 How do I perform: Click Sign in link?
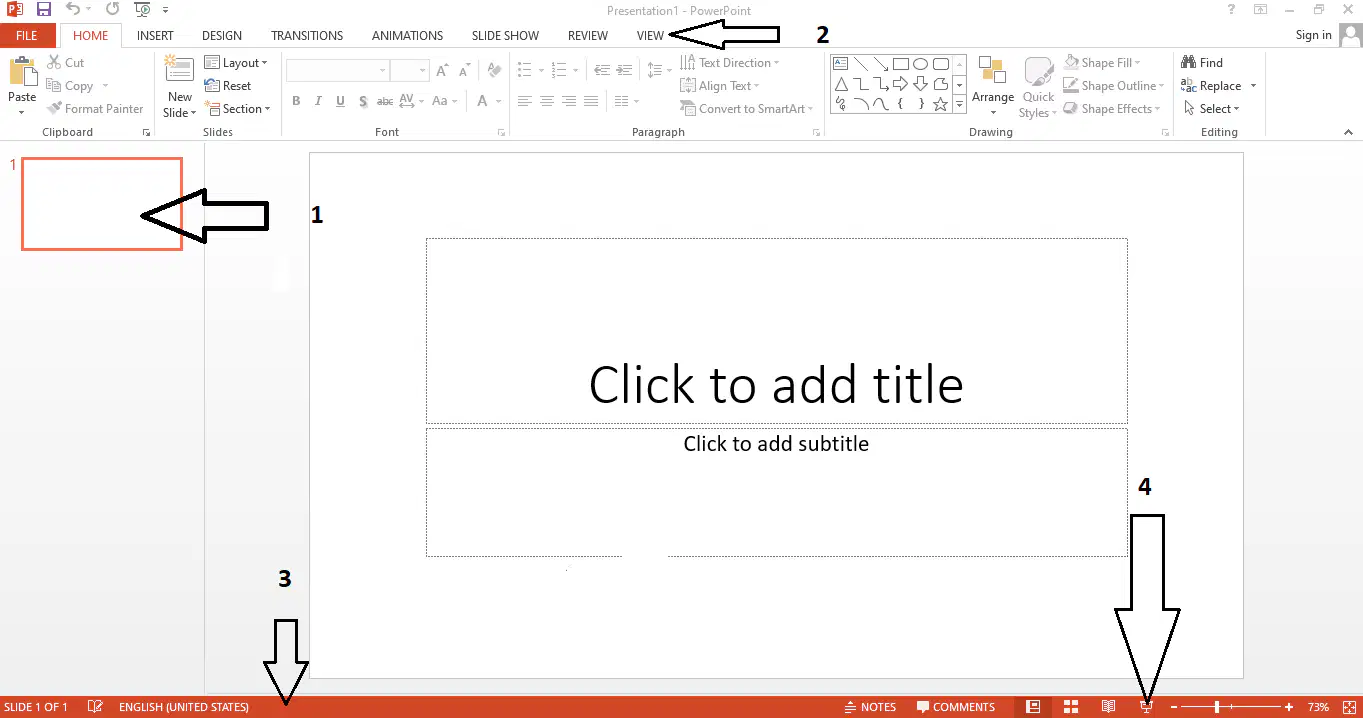[1313, 35]
